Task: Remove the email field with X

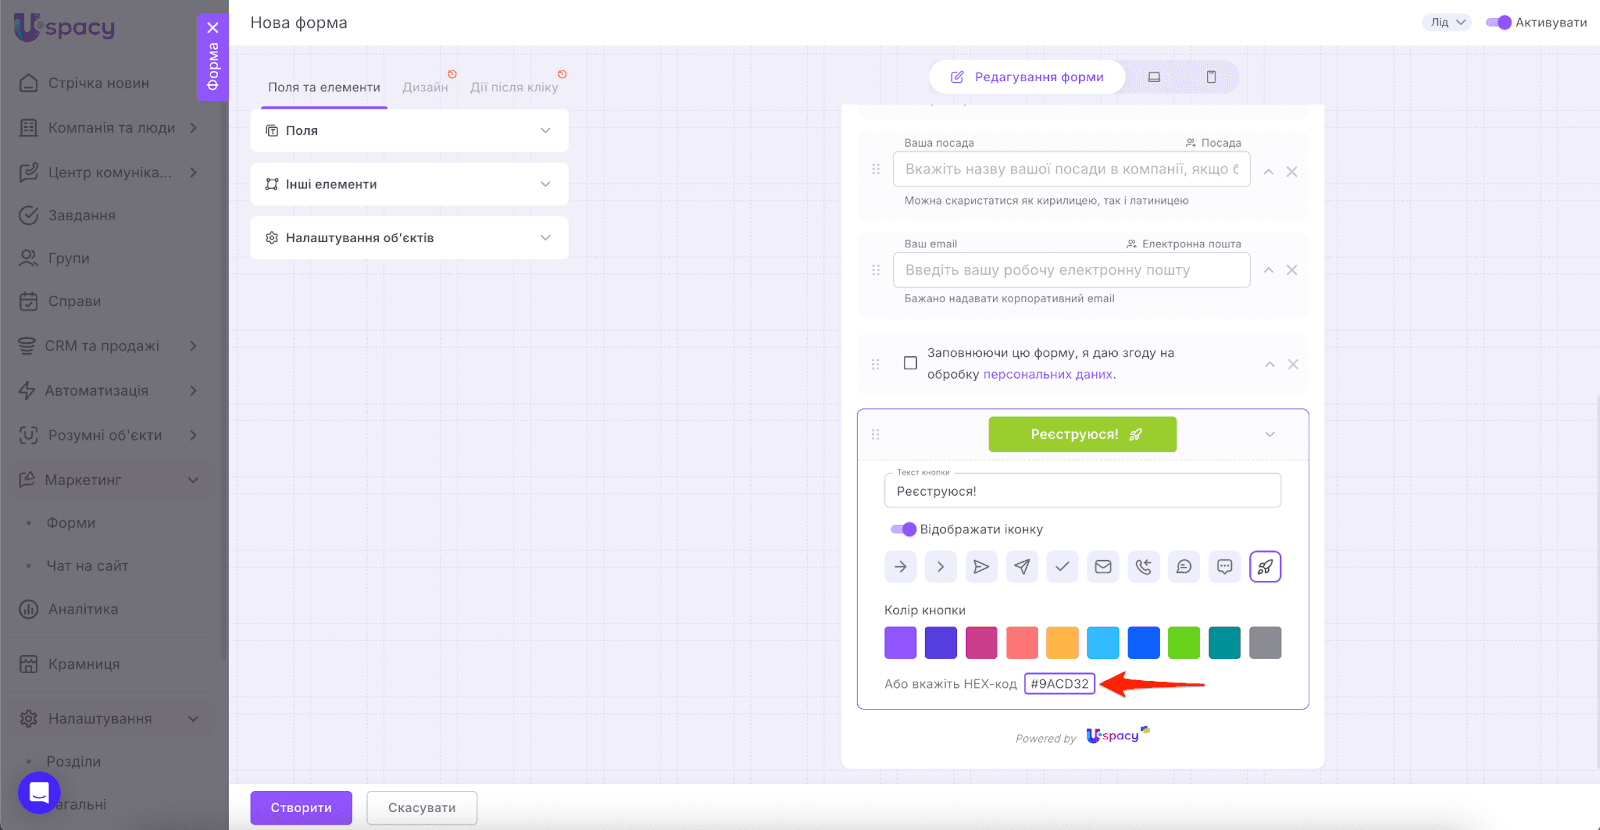Action: click(x=1292, y=270)
